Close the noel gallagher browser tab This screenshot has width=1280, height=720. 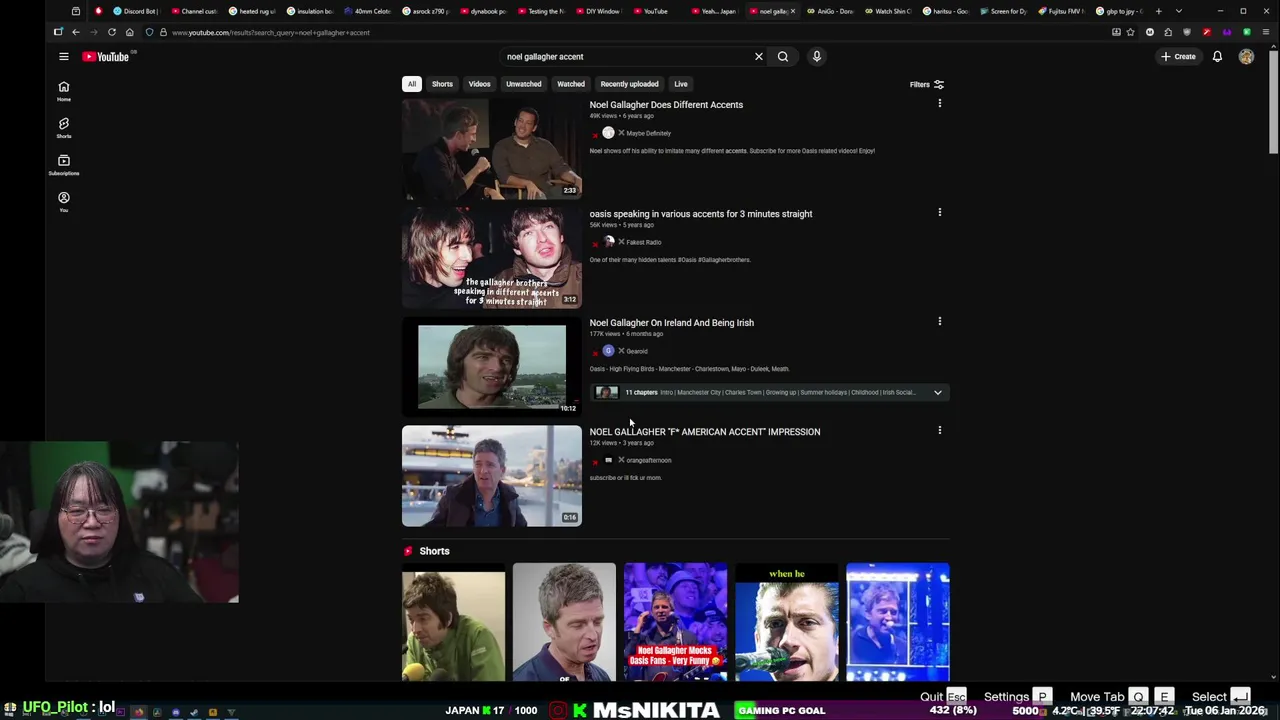pos(794,11)
